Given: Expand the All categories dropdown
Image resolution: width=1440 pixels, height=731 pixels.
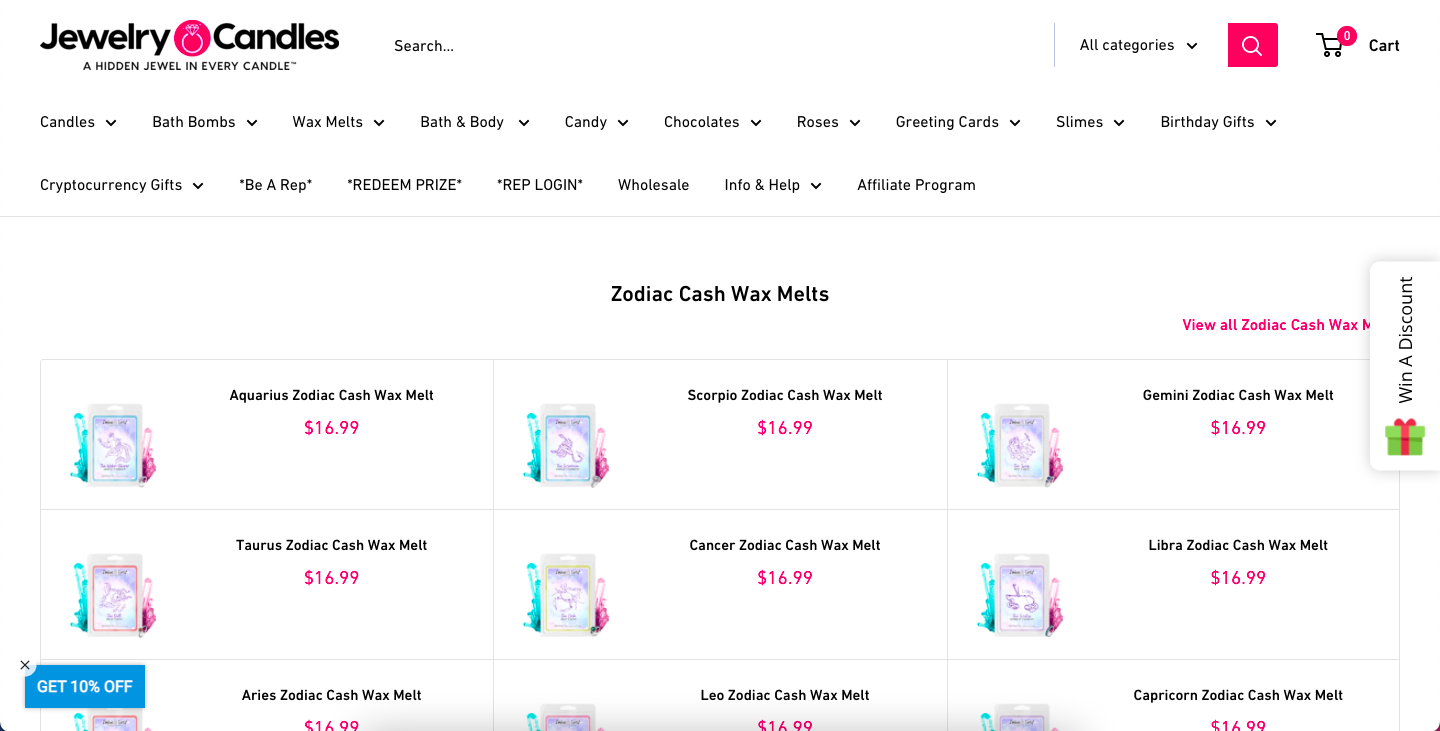Looking at the screenshot, I should click(x=1137, y=45).
